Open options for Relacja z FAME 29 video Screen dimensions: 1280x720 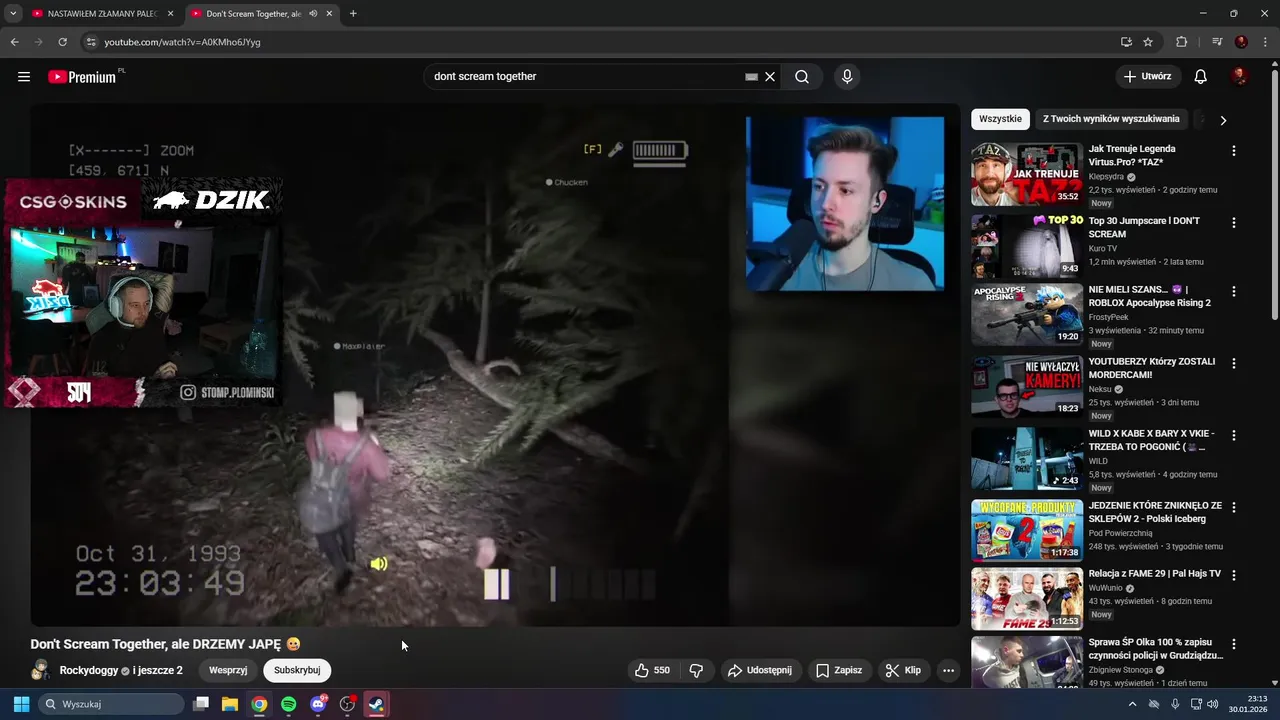[1233, 575]
